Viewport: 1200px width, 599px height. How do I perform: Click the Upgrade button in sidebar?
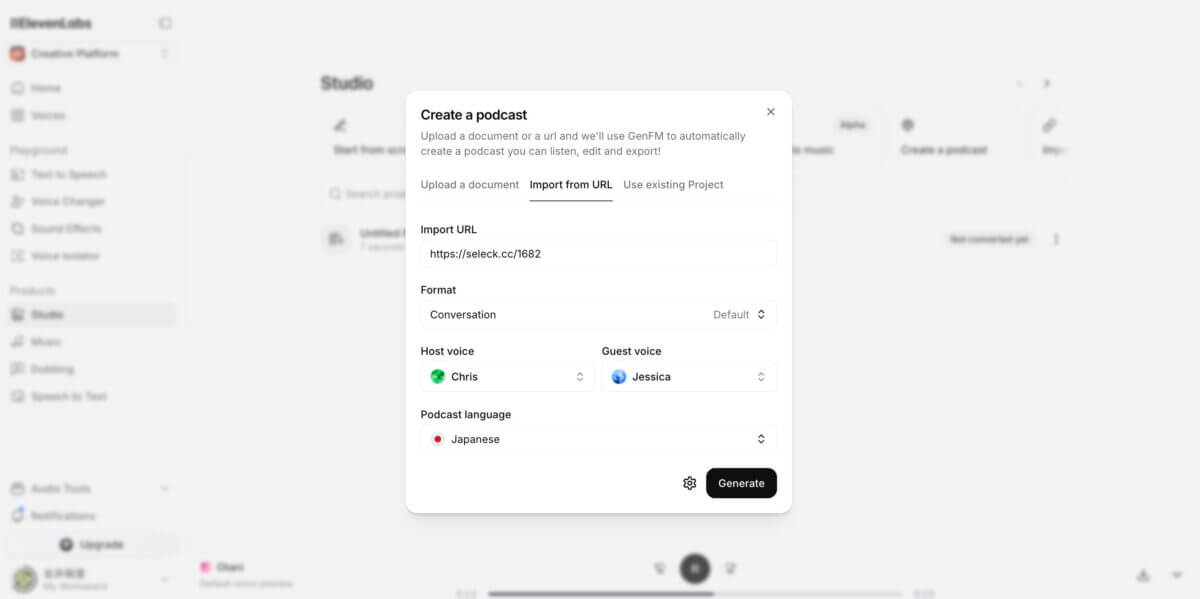coord(91,545)
